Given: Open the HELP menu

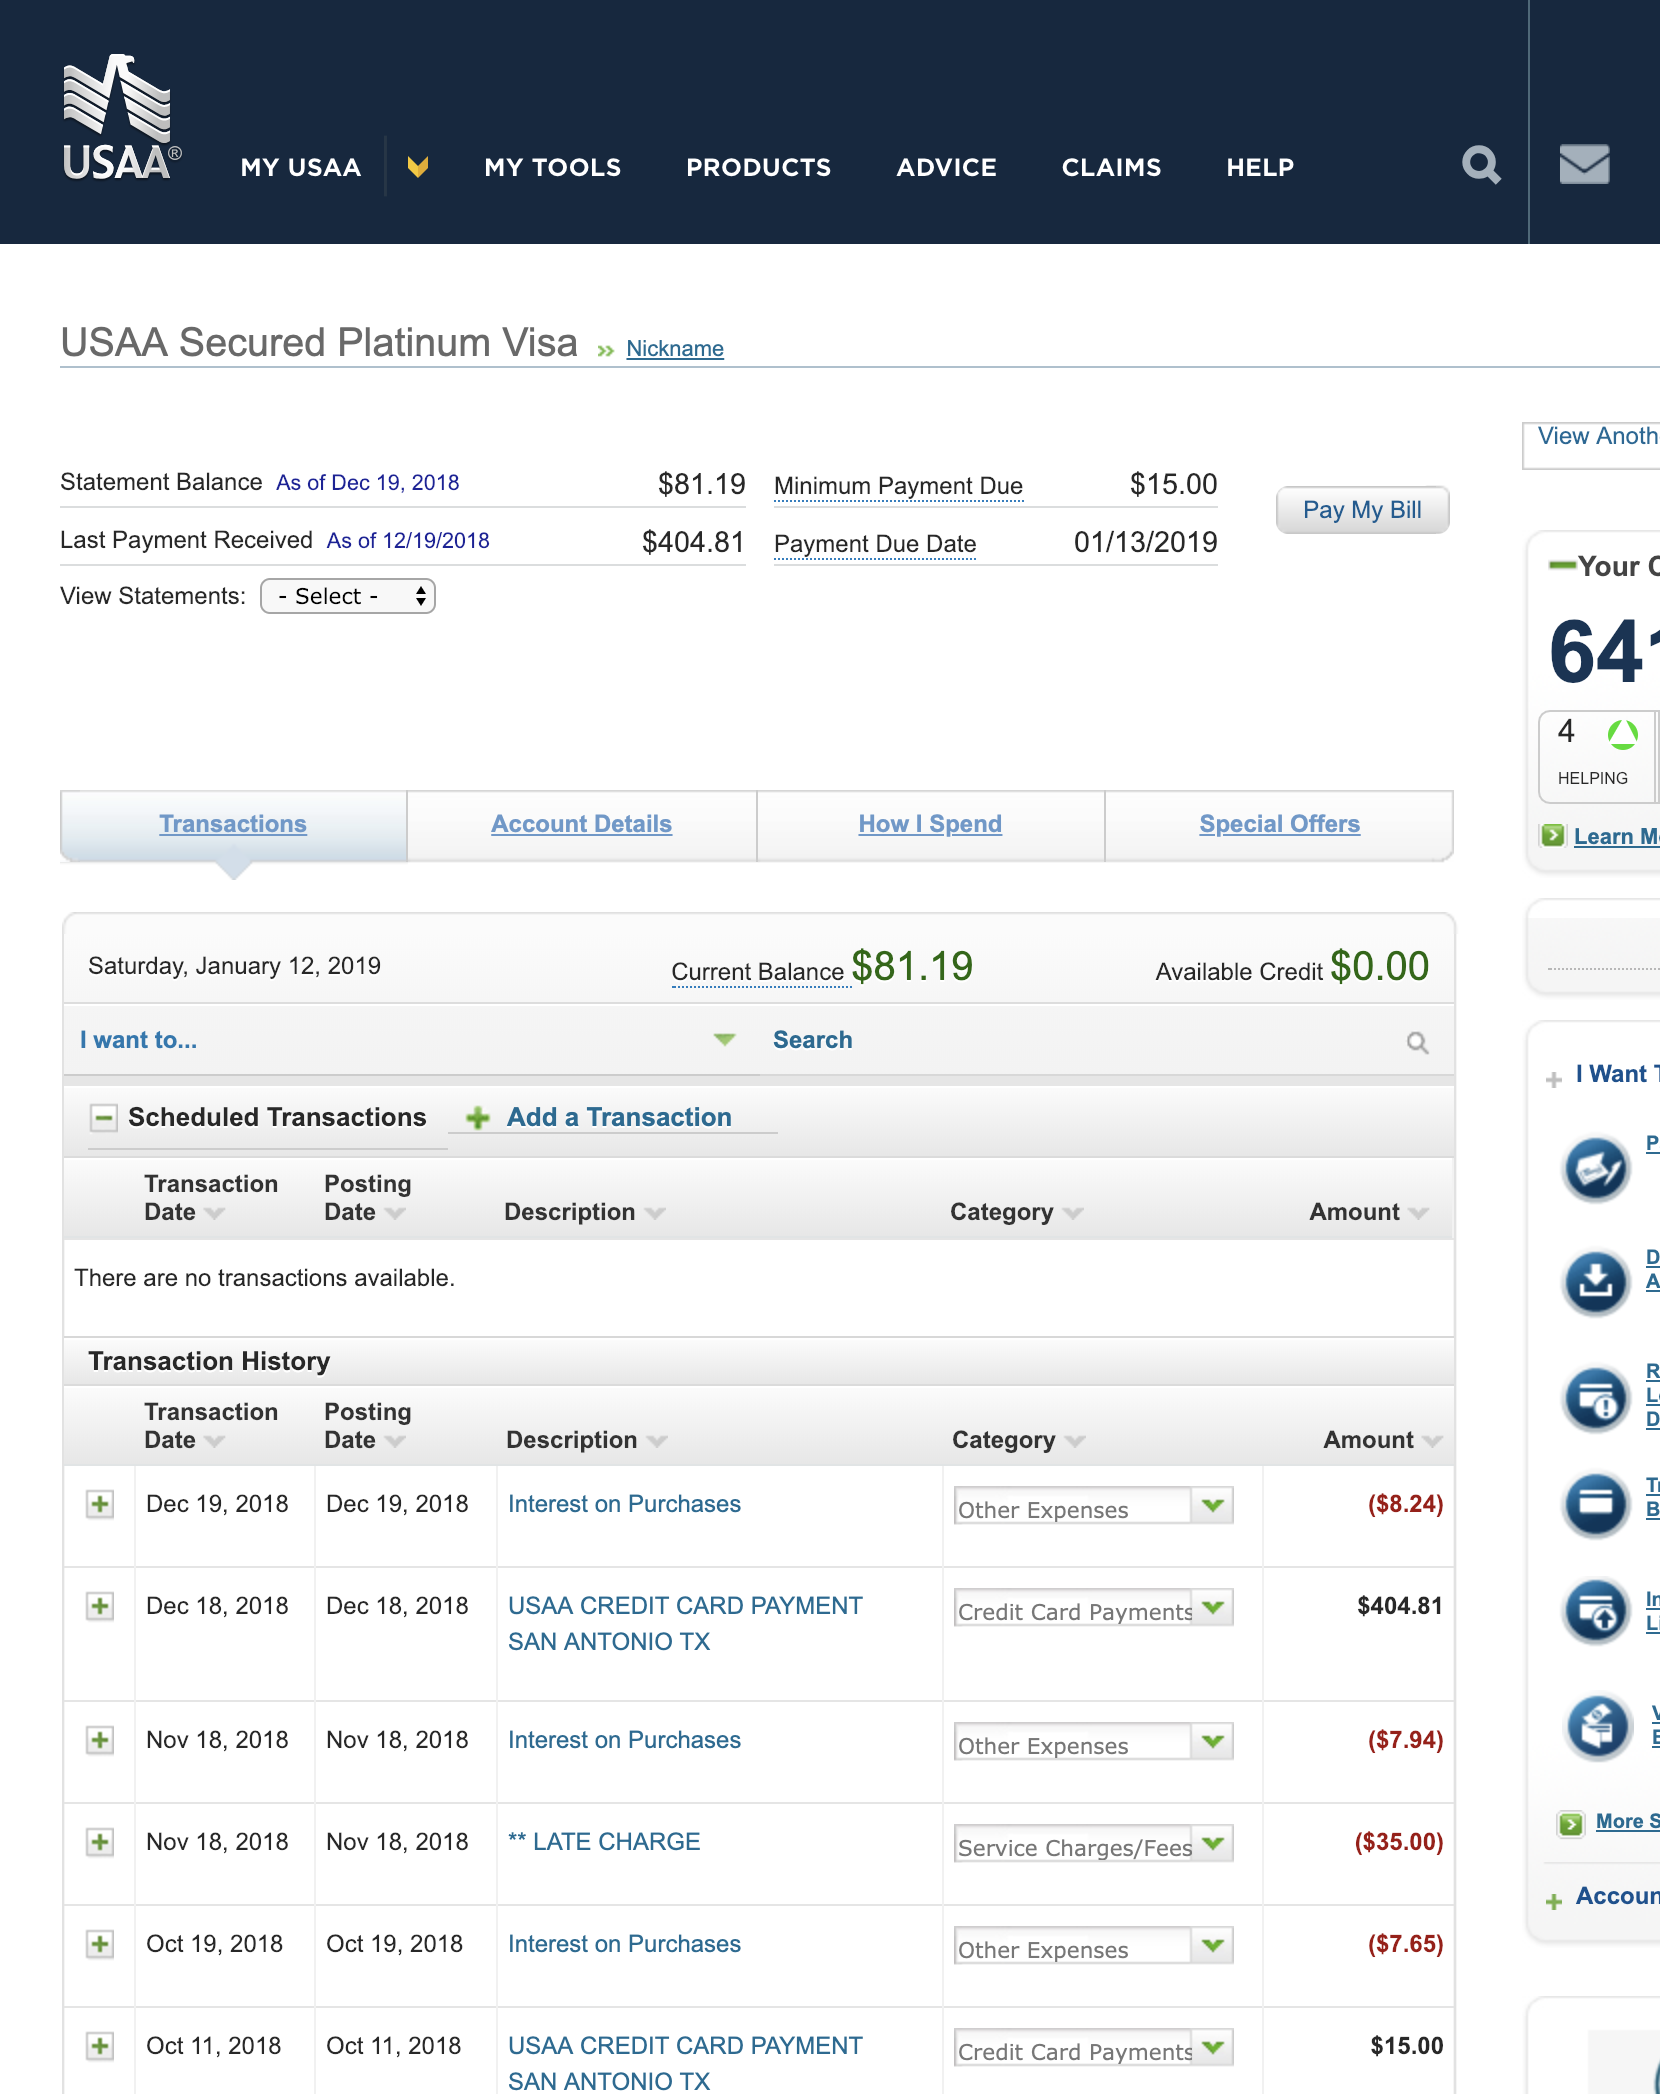Looking at the screenshot, I should [1261, 167].
